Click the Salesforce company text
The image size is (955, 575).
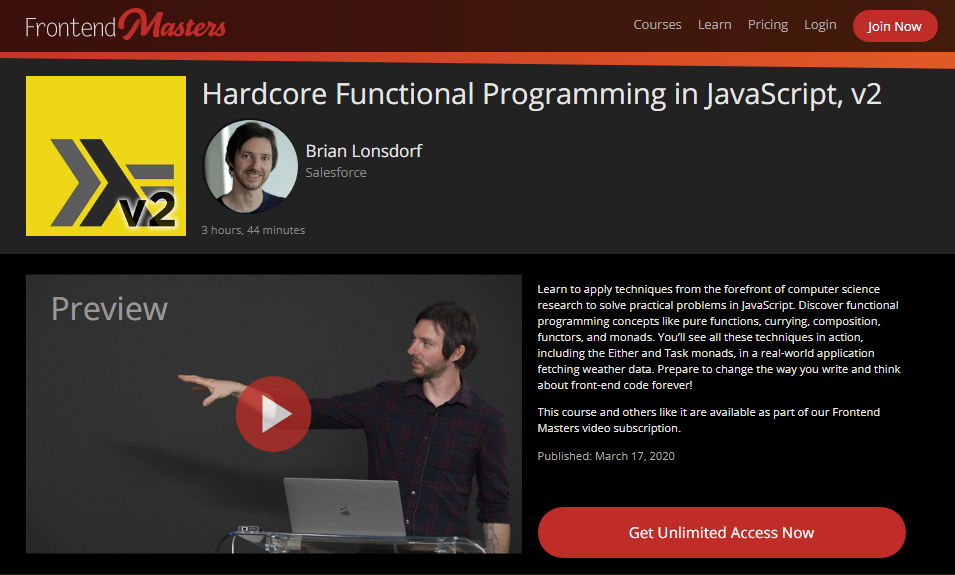(x=336, y=172)
